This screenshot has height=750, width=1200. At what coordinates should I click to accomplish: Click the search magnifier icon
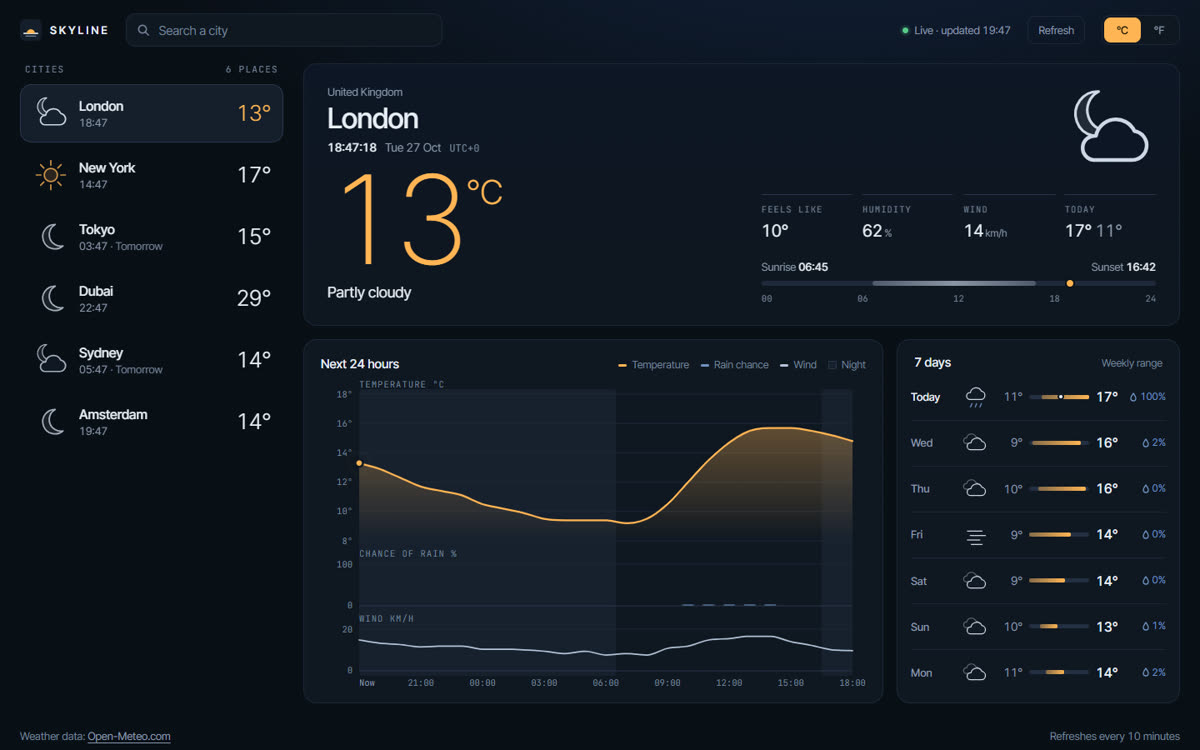(x=144, y=31)
